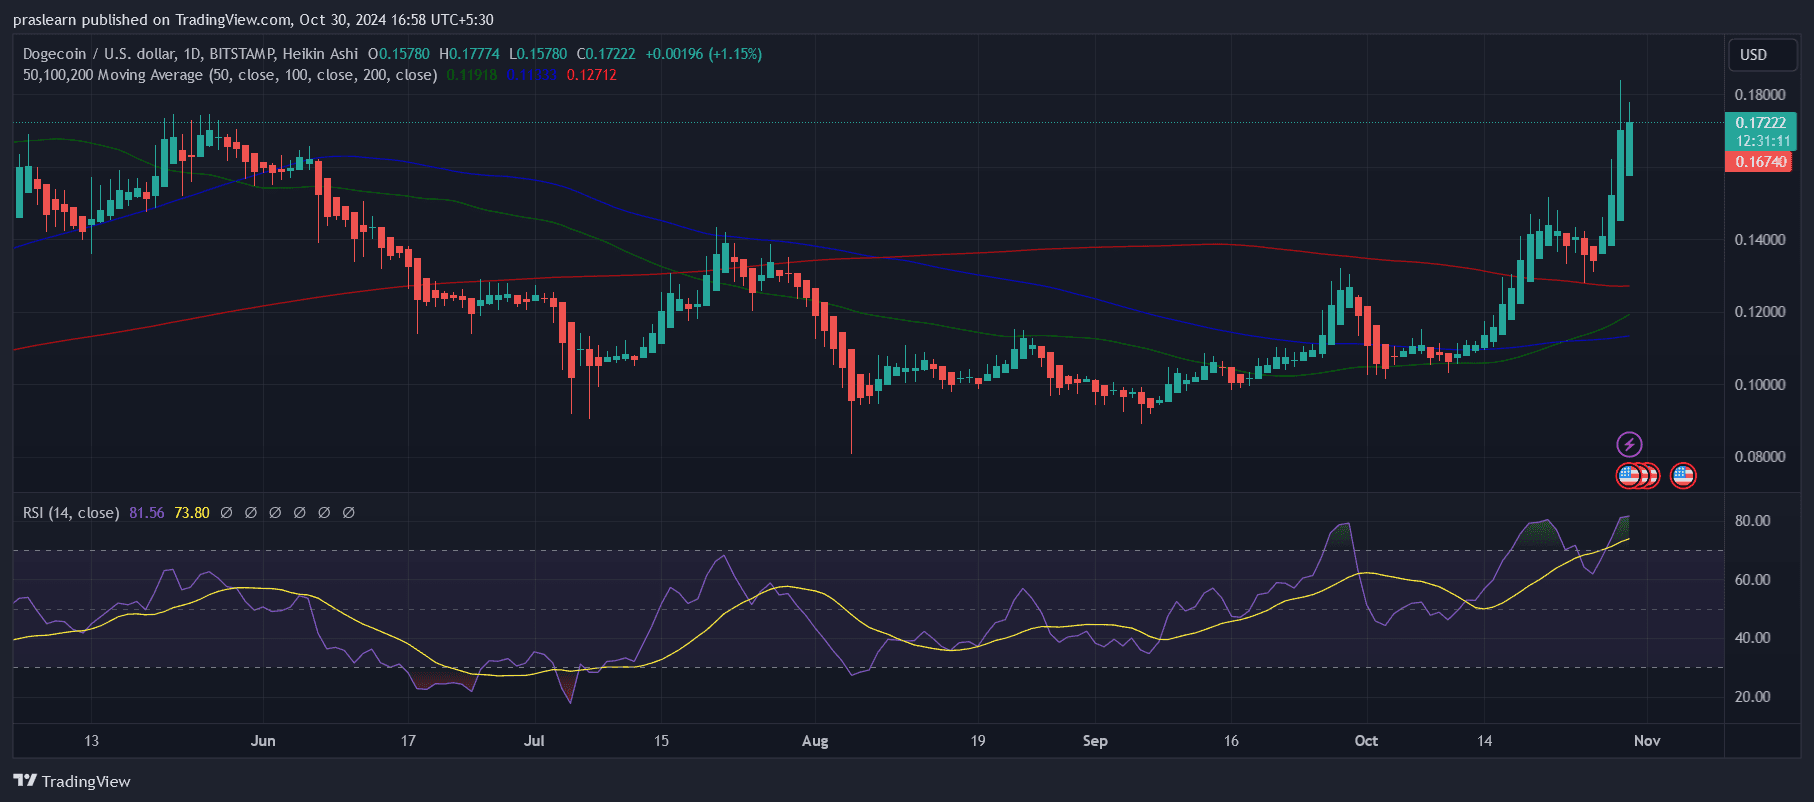Click the change value +0.00196 (+1.15%)
Screen dimensions: 1814x802
[703, 54]
